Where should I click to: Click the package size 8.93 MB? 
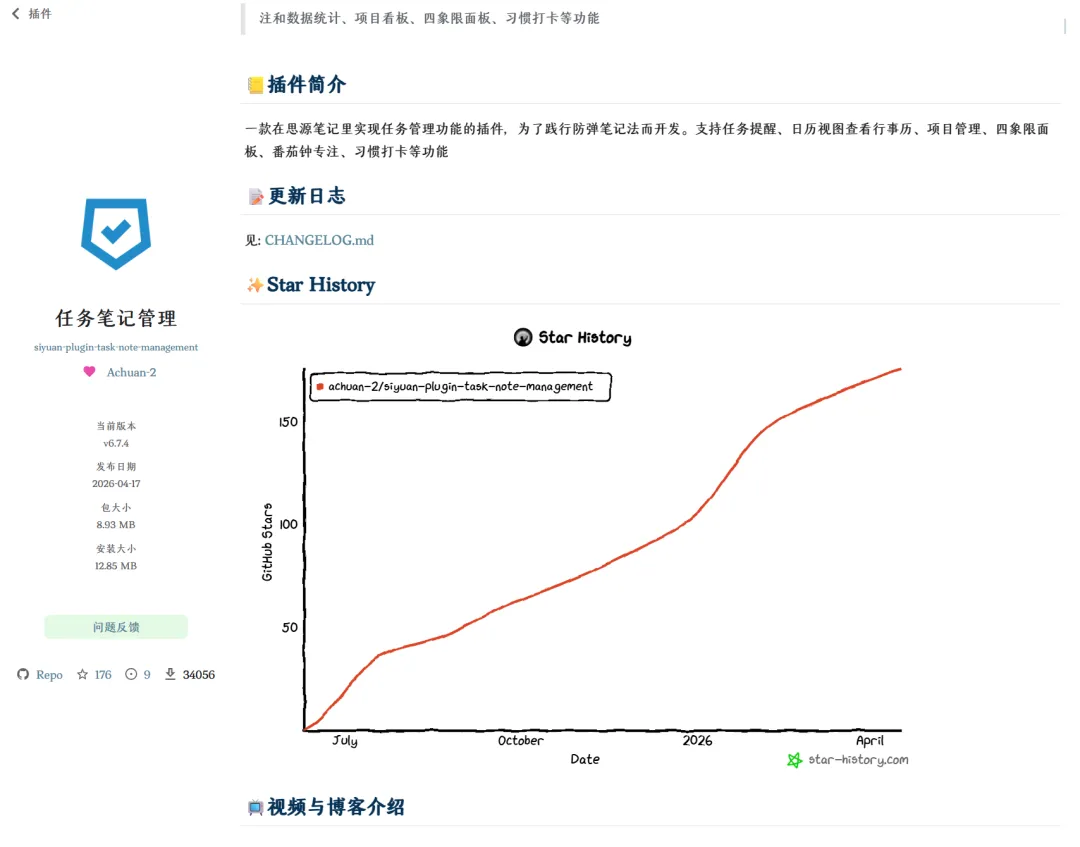[x=116, y=525]
